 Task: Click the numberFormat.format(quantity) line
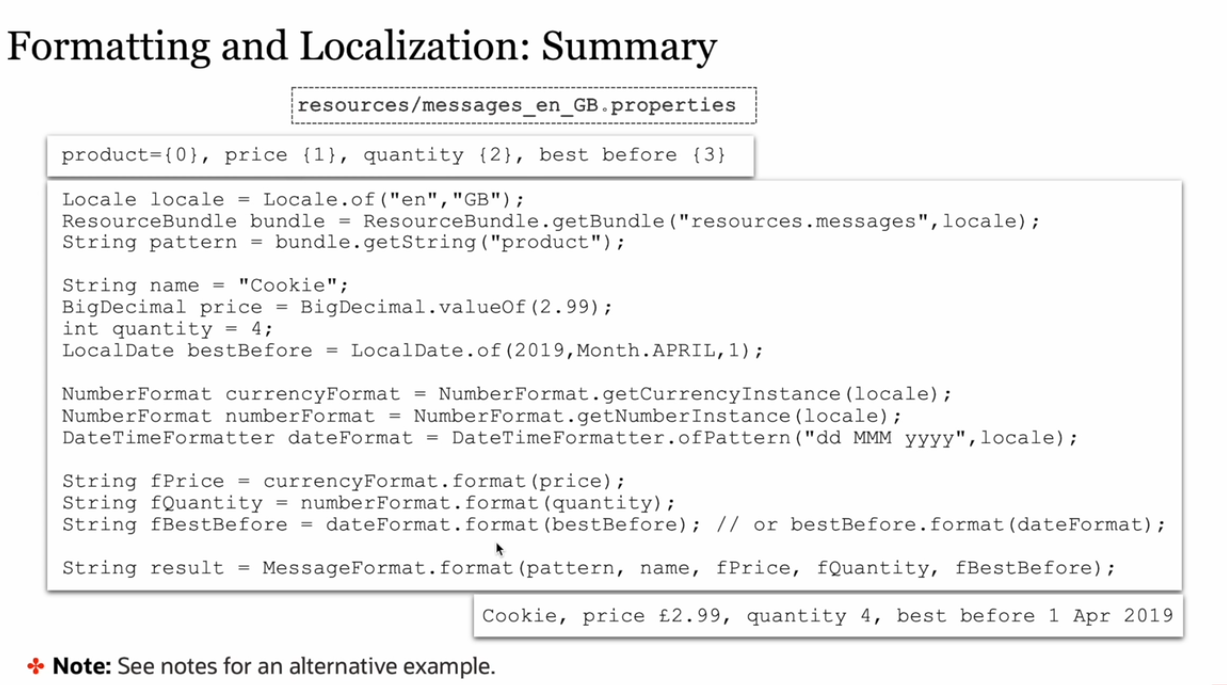click(368, 502)
